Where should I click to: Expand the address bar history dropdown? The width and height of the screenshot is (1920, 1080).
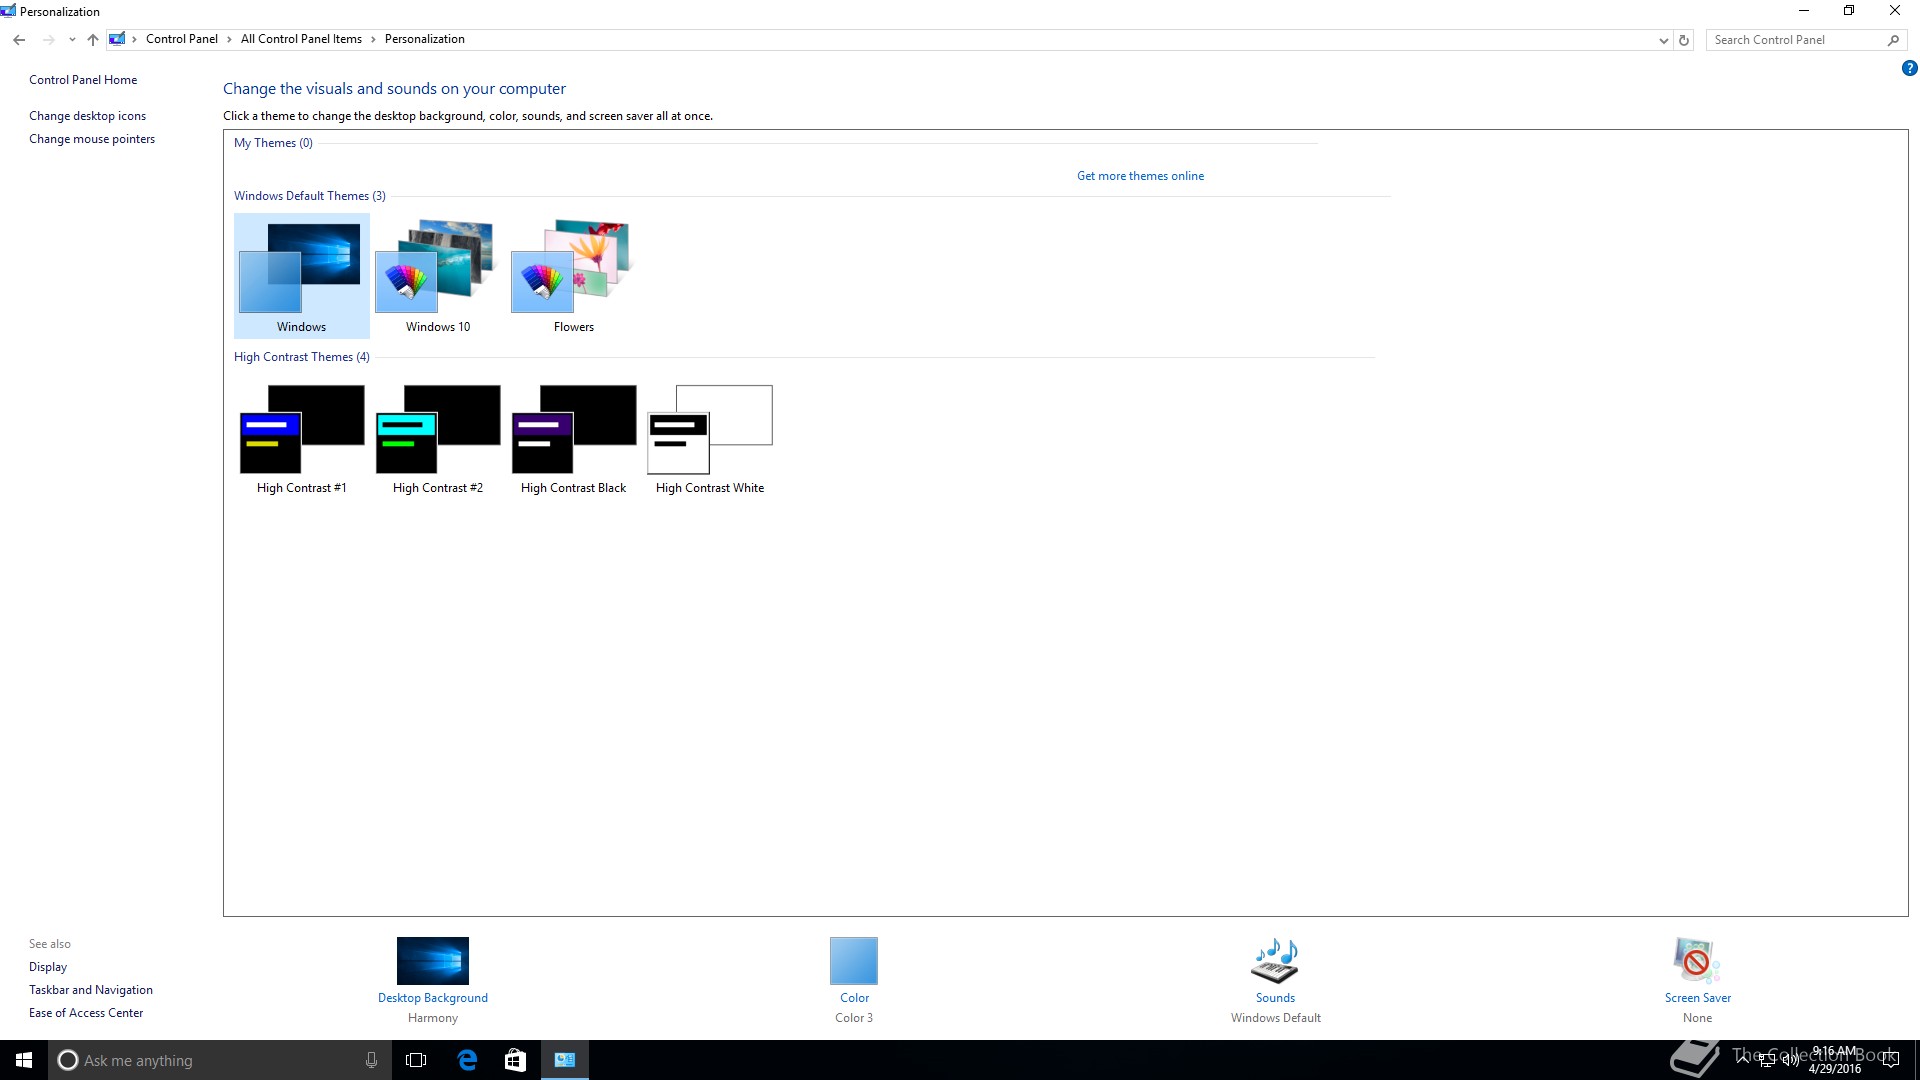[x=1663, y=40]
